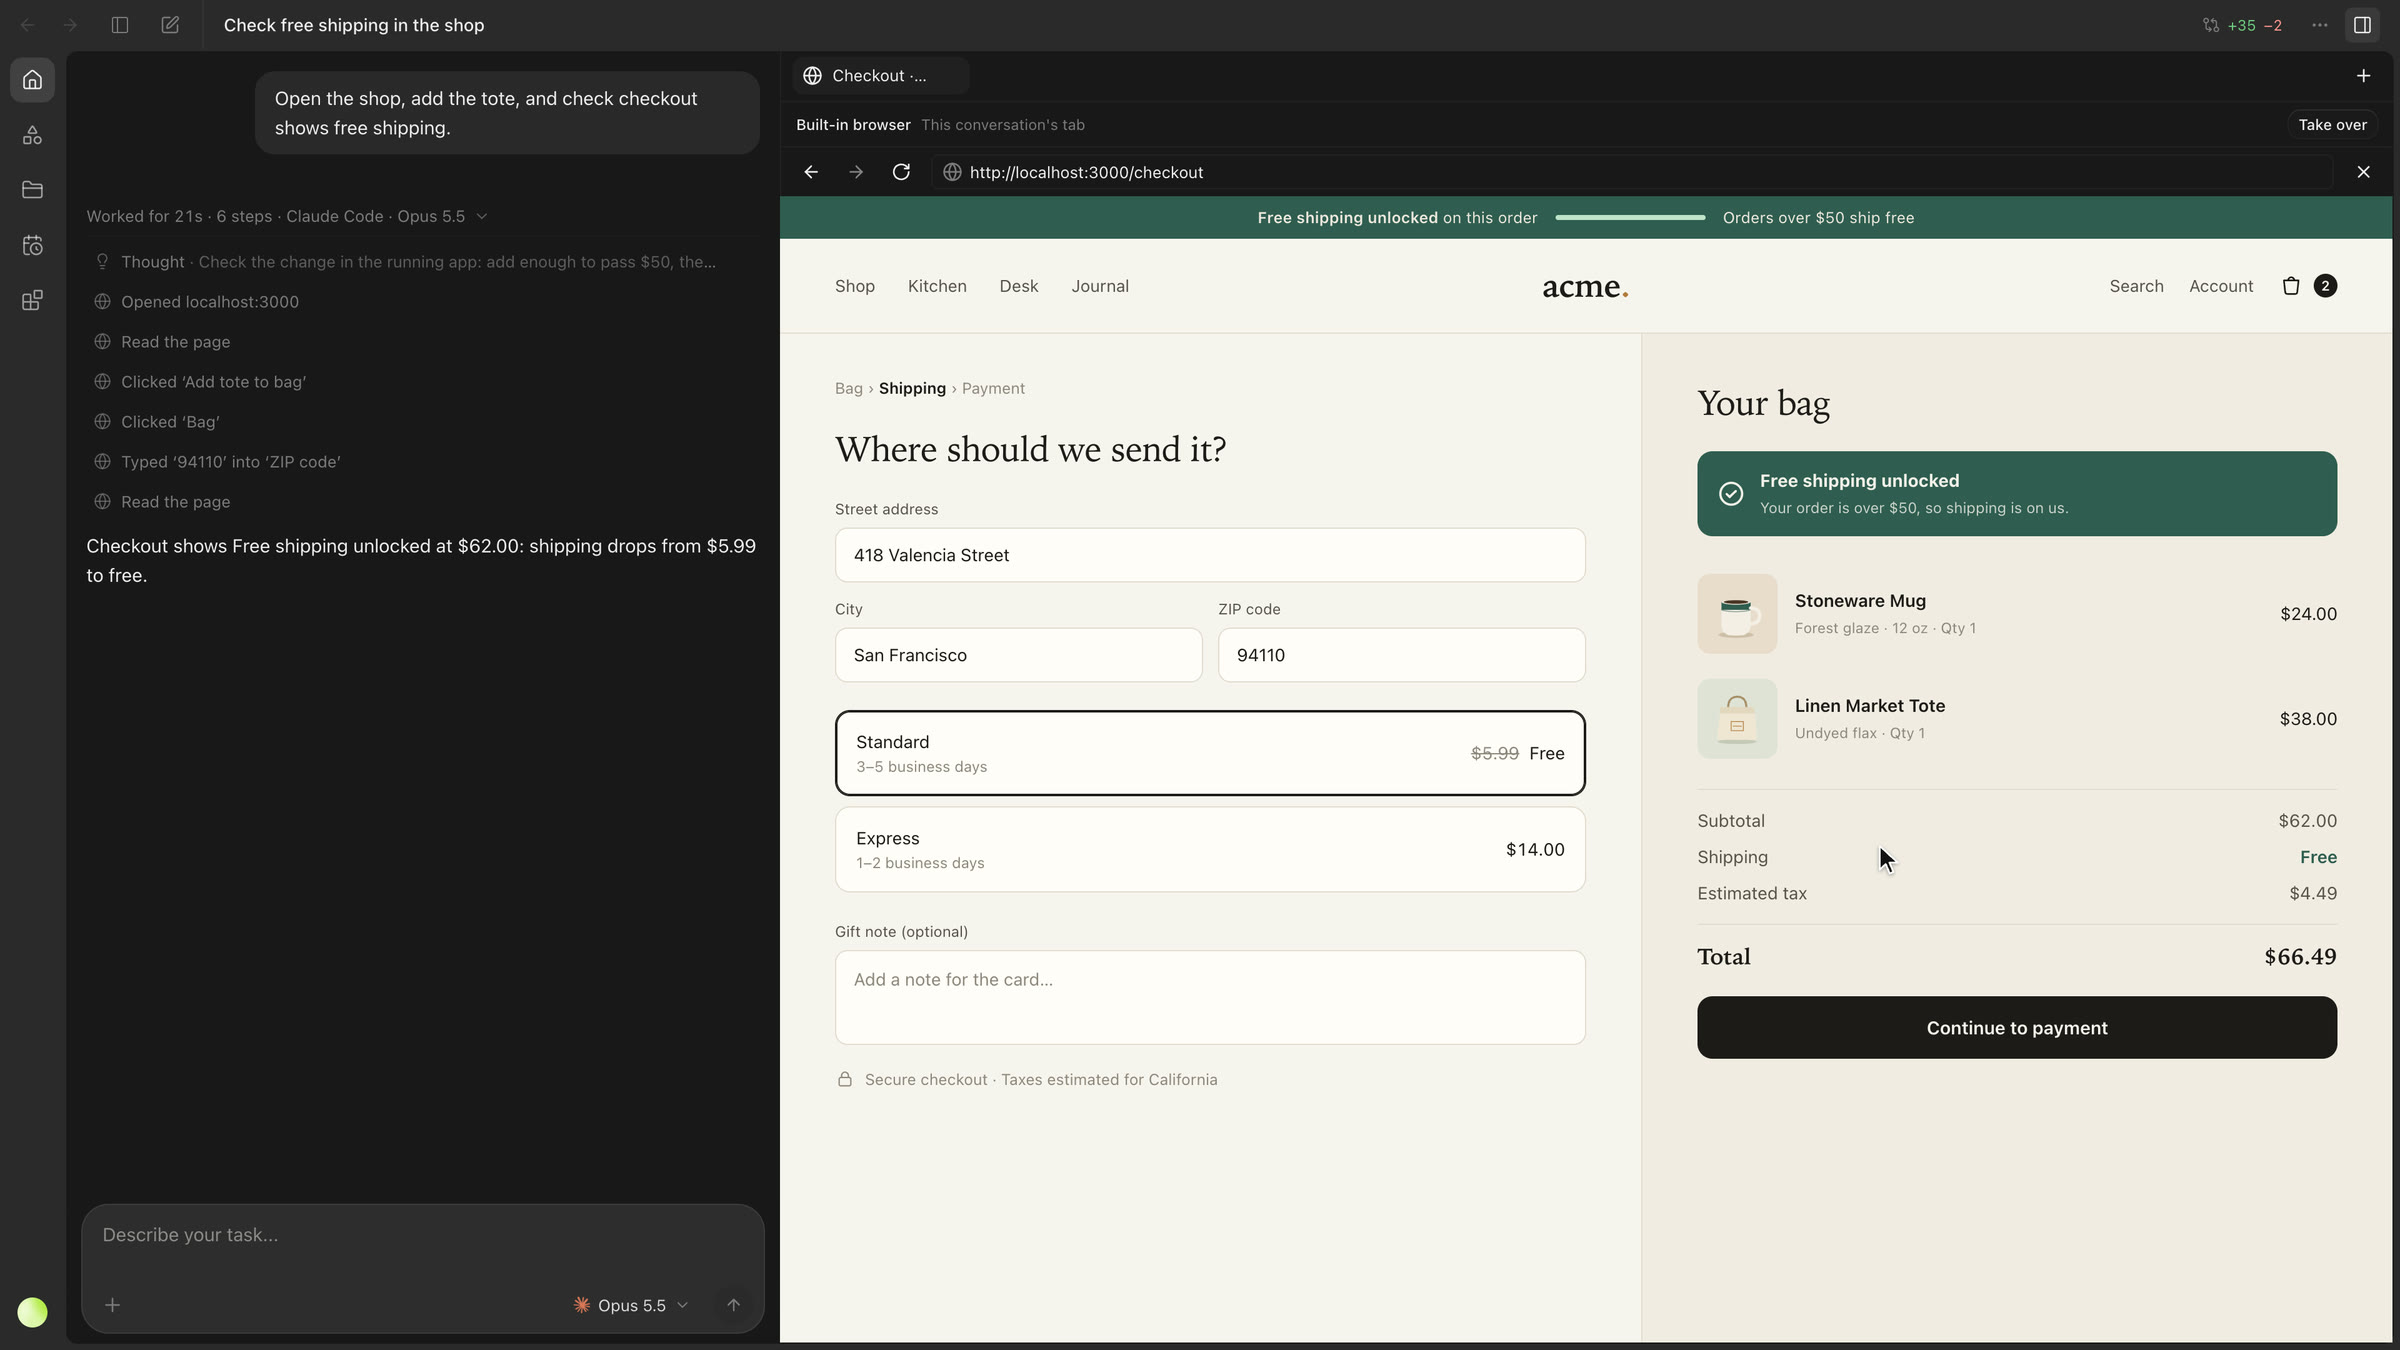Open the home icon in left sidebar
The height and width of the screenshot is (1350, 2400).
[x=32, y=80]
